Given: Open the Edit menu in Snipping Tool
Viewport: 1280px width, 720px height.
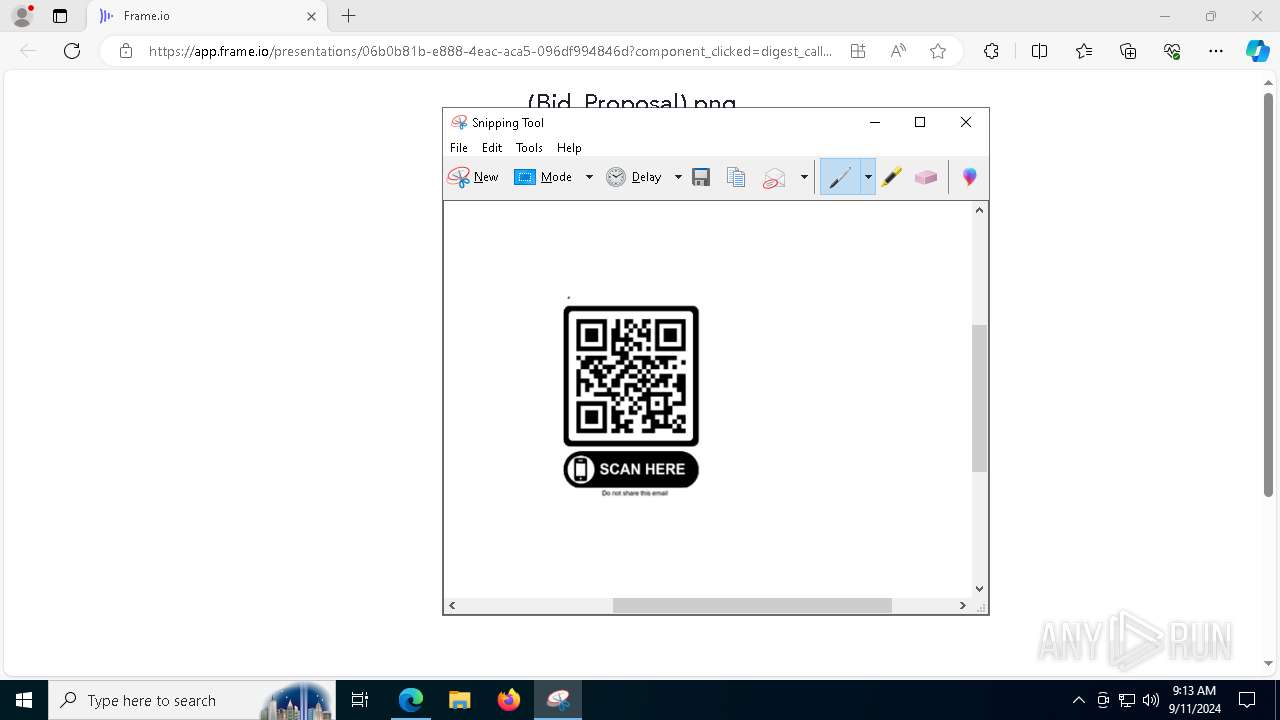Looking at the screenshot, I should [492, 147].
